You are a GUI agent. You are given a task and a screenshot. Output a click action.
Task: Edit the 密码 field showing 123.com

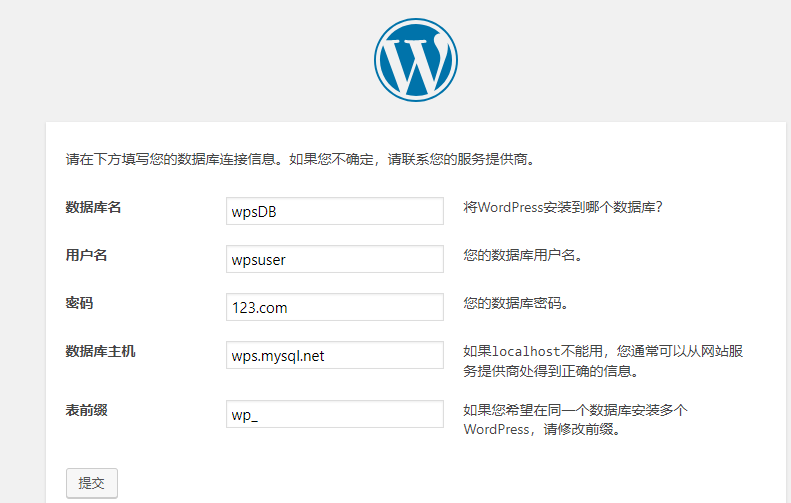pyautogui.click(x=335, y=307)
